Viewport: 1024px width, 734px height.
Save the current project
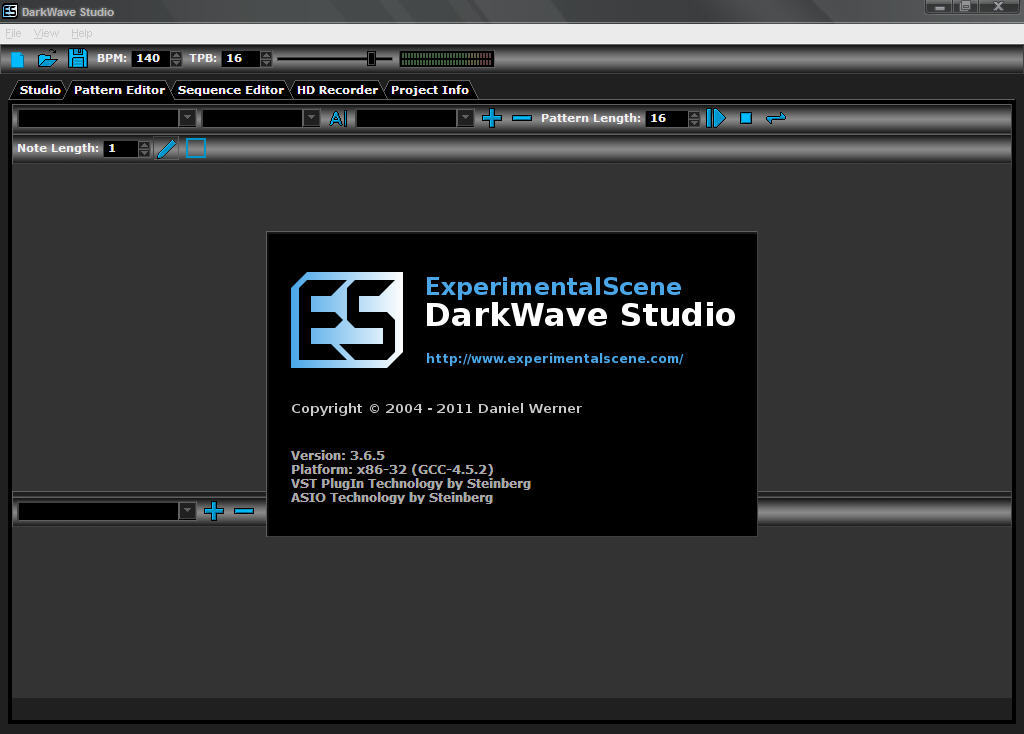[x=77, y=58]
